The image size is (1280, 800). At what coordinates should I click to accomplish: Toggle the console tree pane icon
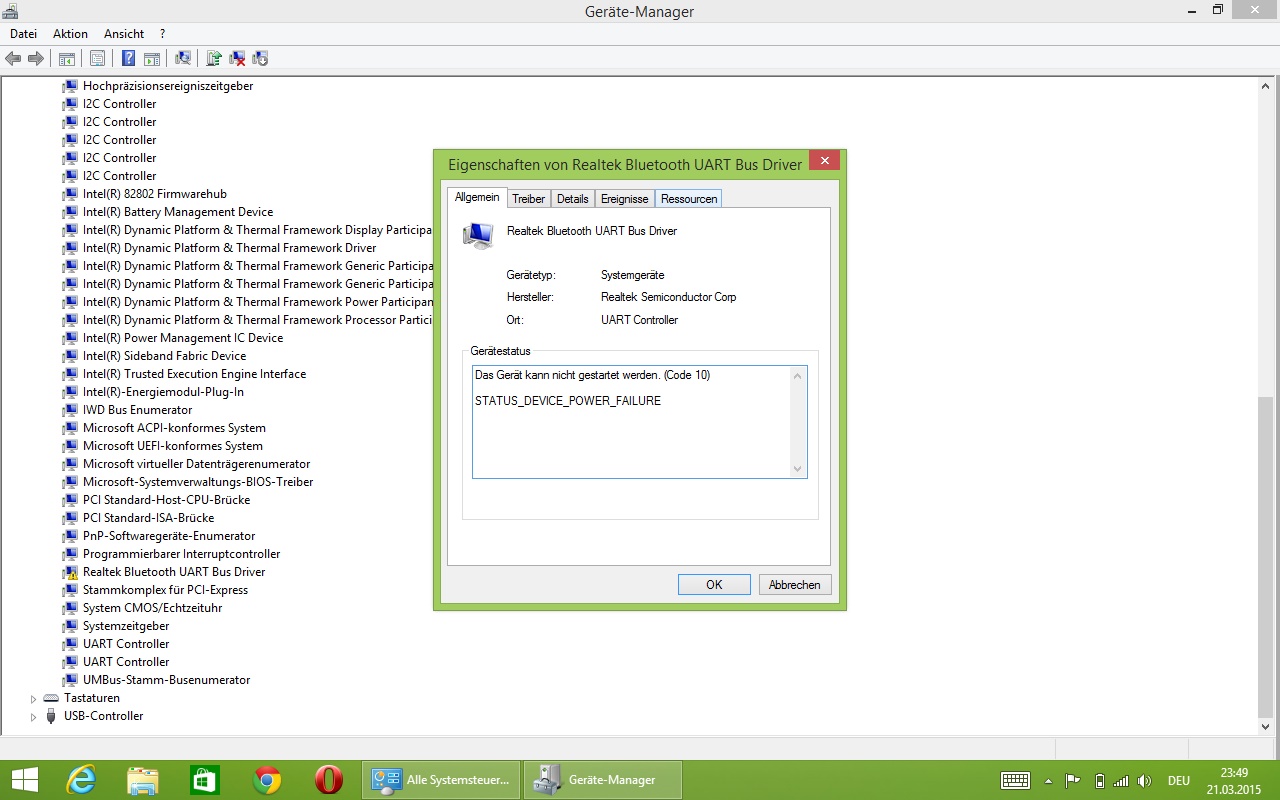coord(67,58)
